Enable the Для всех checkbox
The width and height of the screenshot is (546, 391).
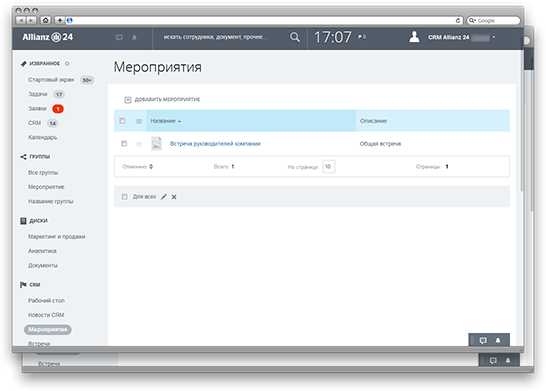[x=125, y=197]
